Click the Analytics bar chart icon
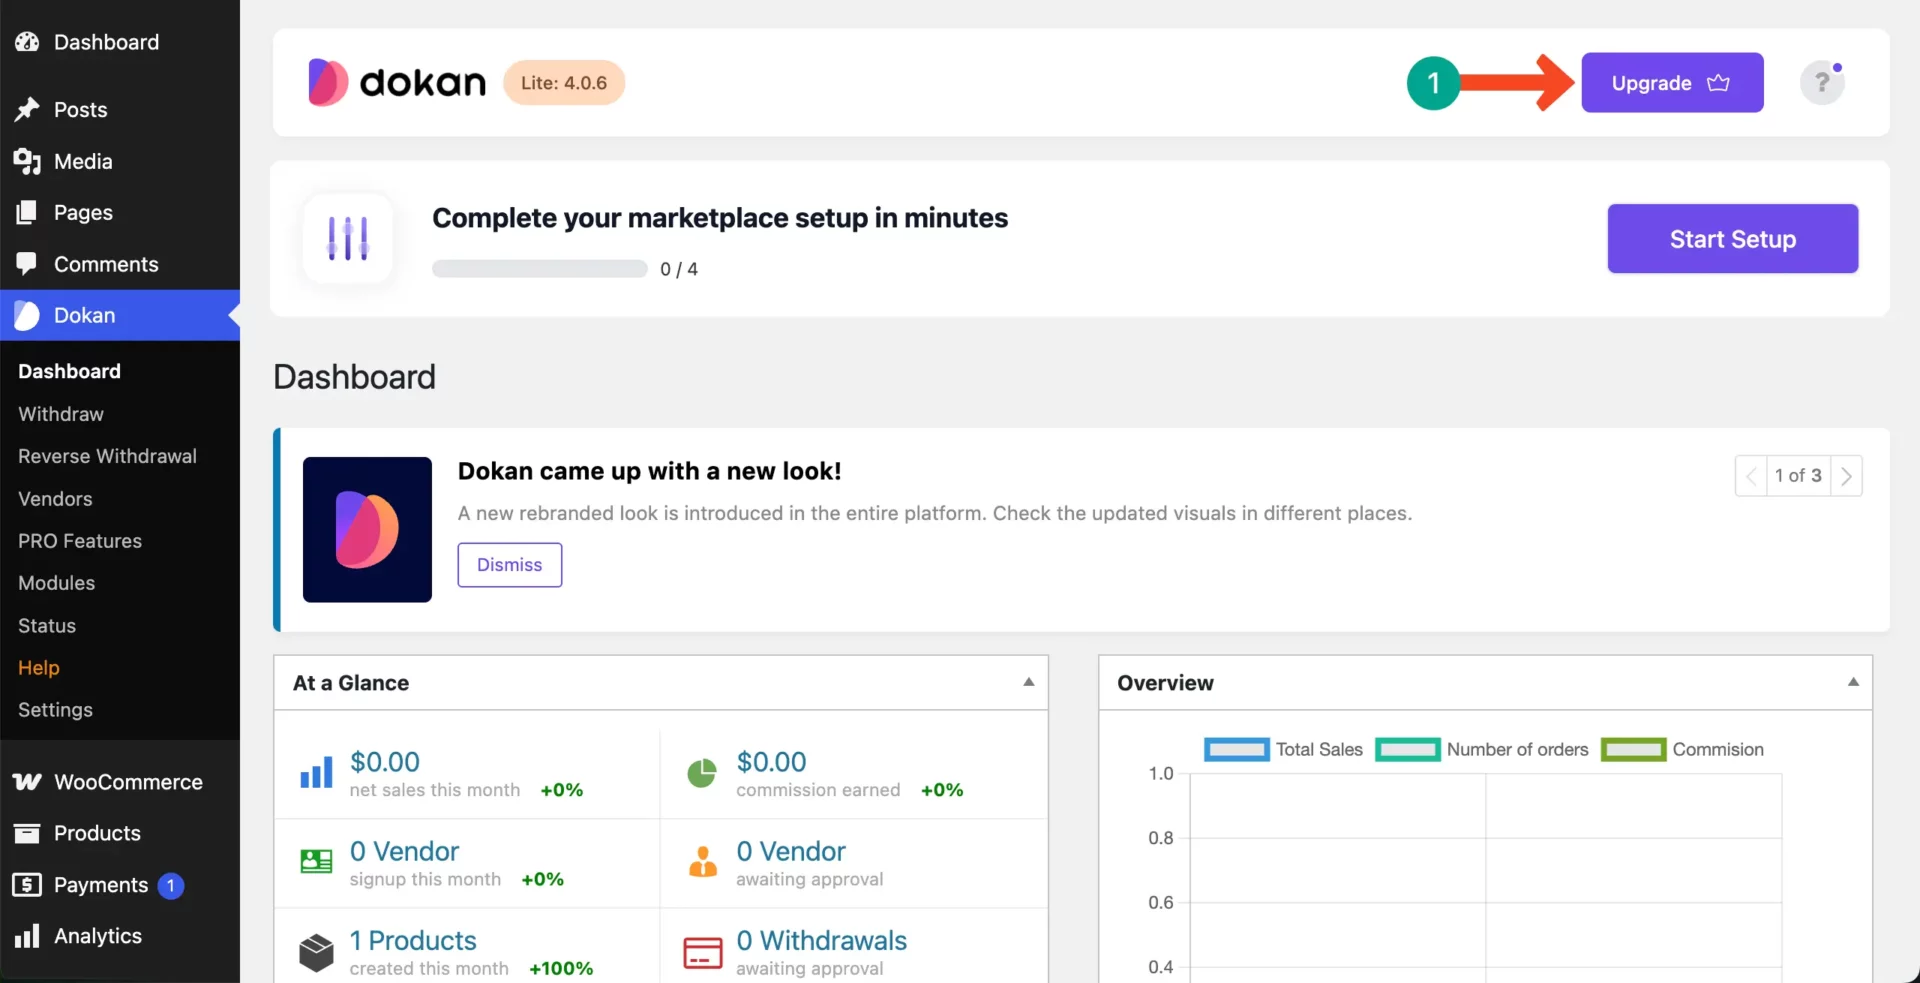Viewport: 1920px width, 983px height. (x=27, y=936)
